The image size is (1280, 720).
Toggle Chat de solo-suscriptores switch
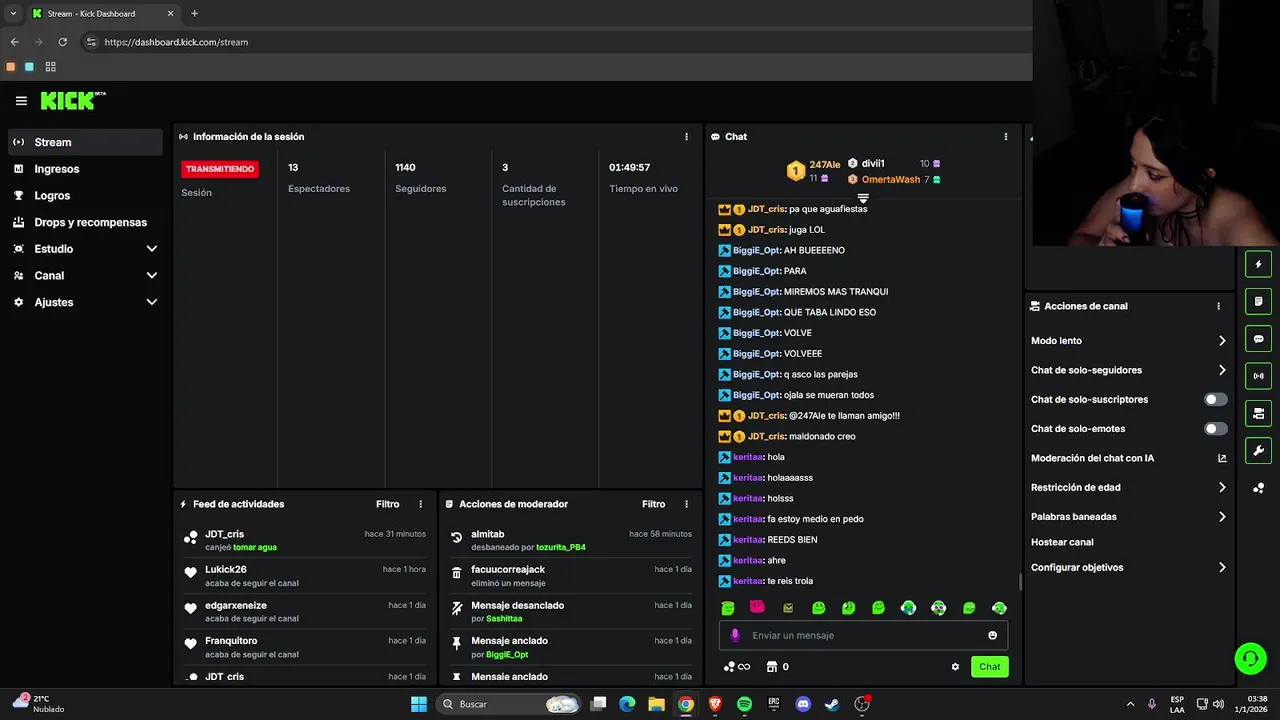point(1215,399)
